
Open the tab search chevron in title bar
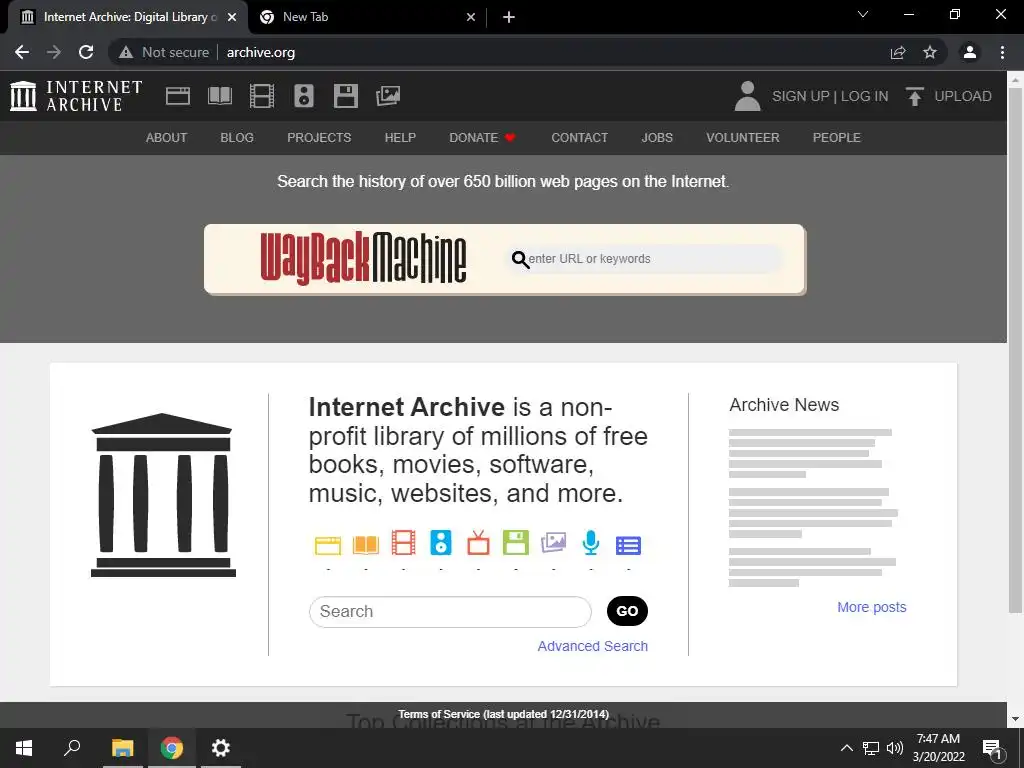(863, 14)
